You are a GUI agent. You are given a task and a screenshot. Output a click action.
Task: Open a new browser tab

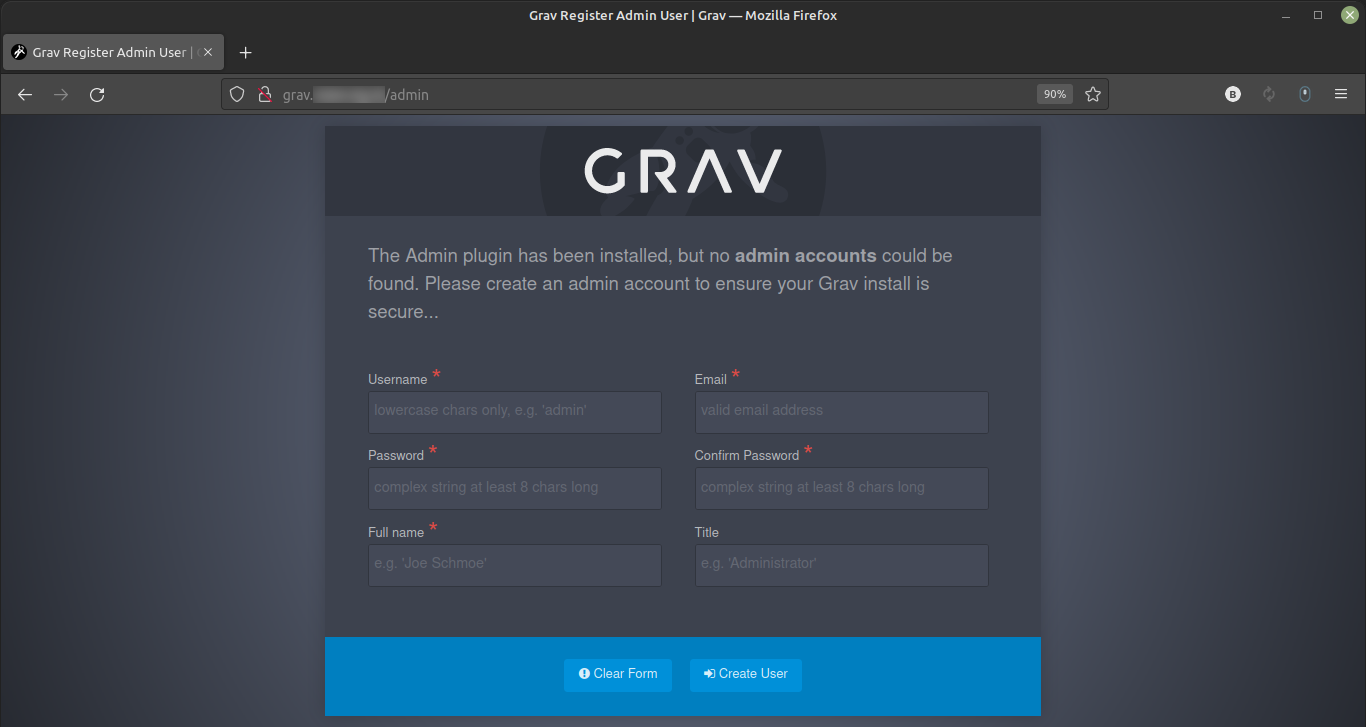click(x=246, y=52)
